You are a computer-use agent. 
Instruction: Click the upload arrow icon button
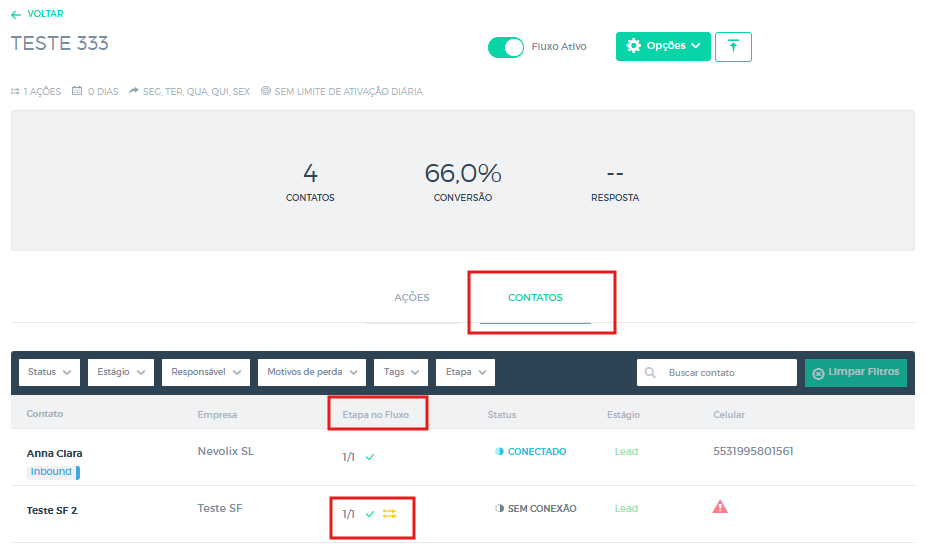[x=733, y=46]
